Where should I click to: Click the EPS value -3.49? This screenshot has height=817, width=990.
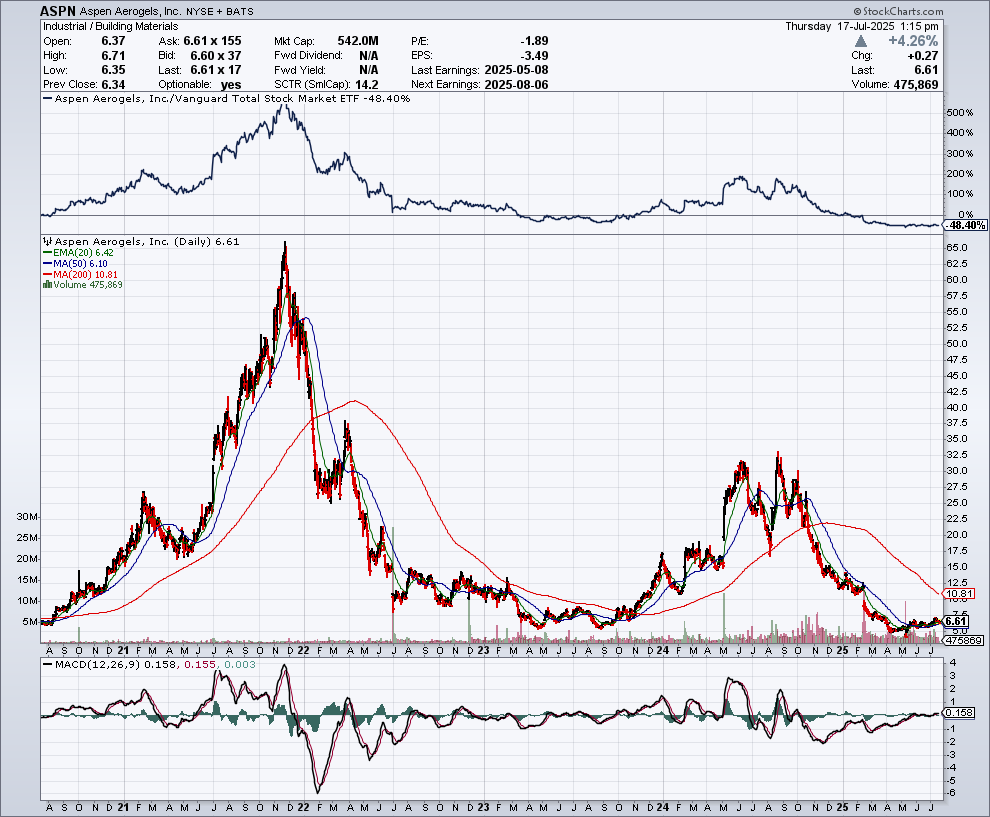534,56
